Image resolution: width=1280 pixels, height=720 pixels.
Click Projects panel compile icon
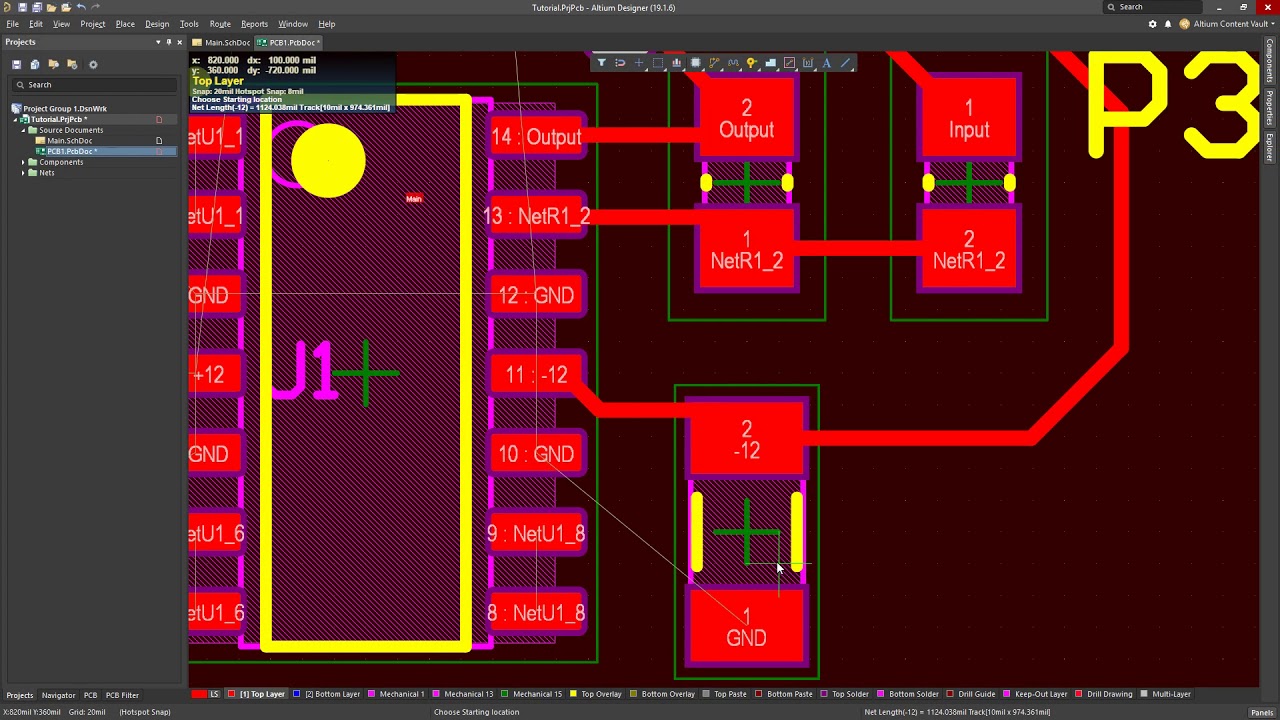(35, 64)
